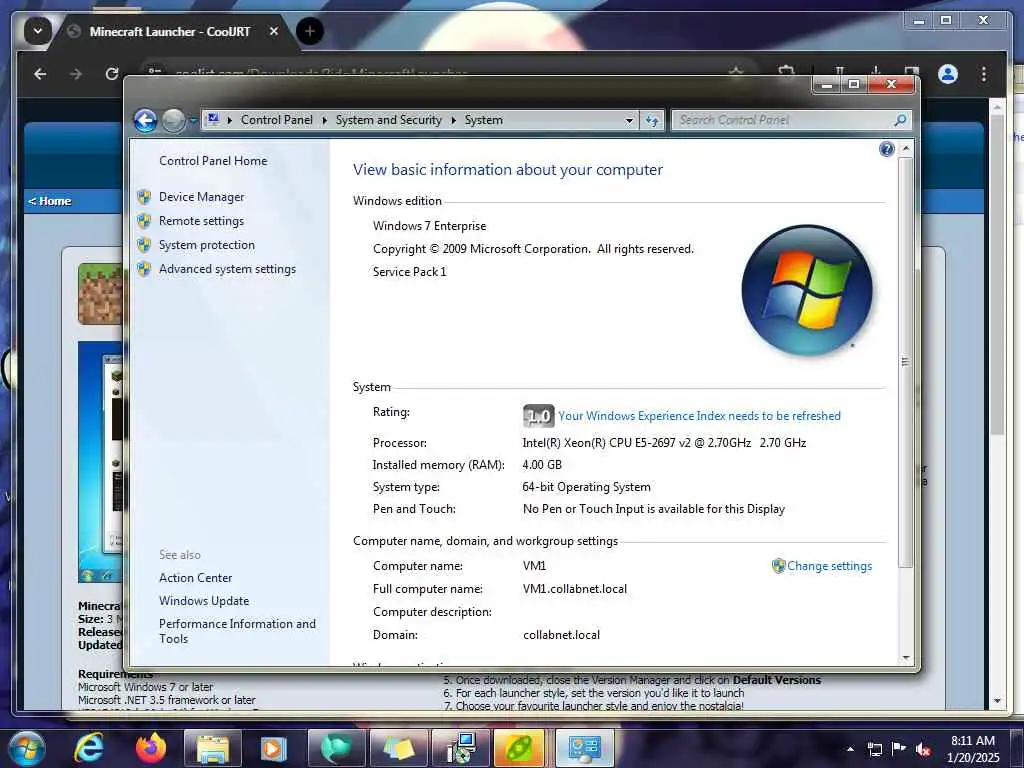Open Action Center under See also
The image size is (1024, 768).
point(195,578)
